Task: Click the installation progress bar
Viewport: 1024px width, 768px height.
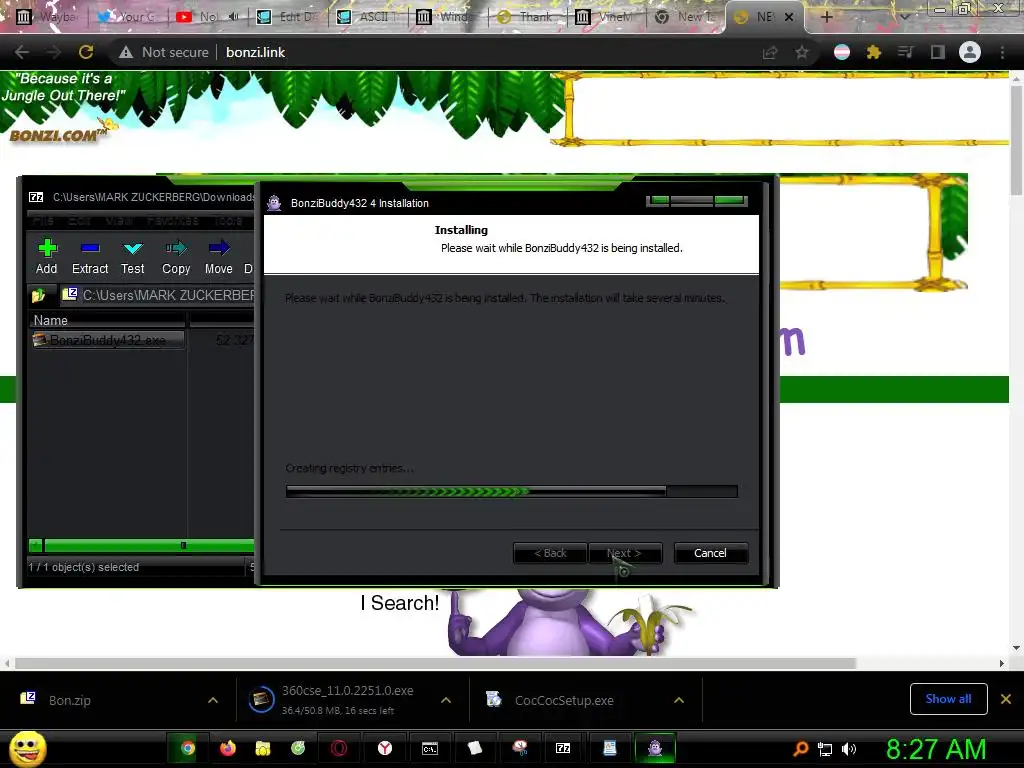Action: 511,491
